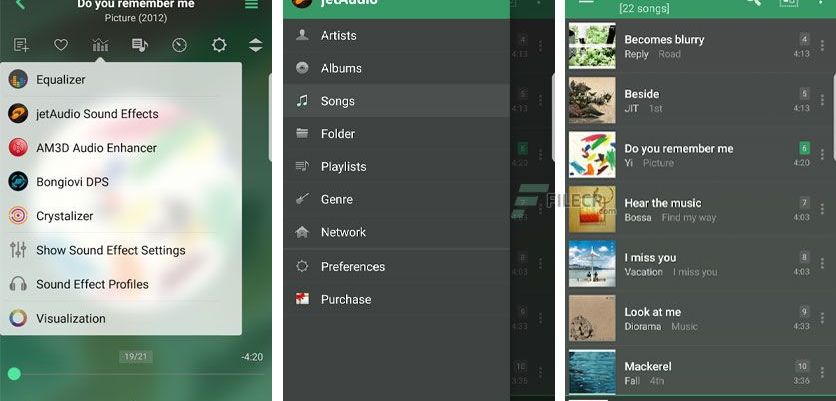Tap the Beside album thumbnail
836x401 pixels.
click(x=592, y=100)
